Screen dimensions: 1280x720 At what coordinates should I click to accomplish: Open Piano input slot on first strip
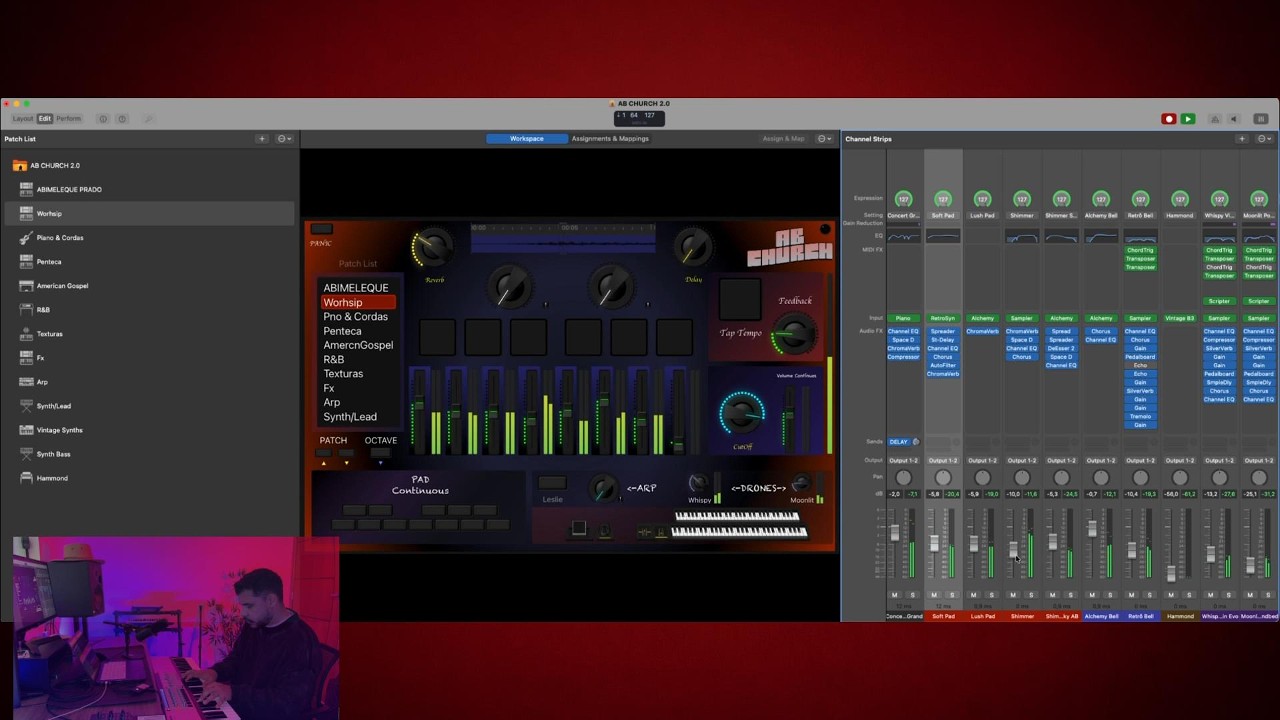tap(903, 319)
